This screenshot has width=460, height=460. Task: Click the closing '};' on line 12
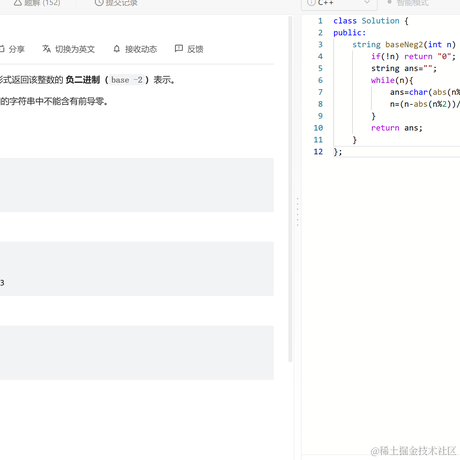coord(338,152)
